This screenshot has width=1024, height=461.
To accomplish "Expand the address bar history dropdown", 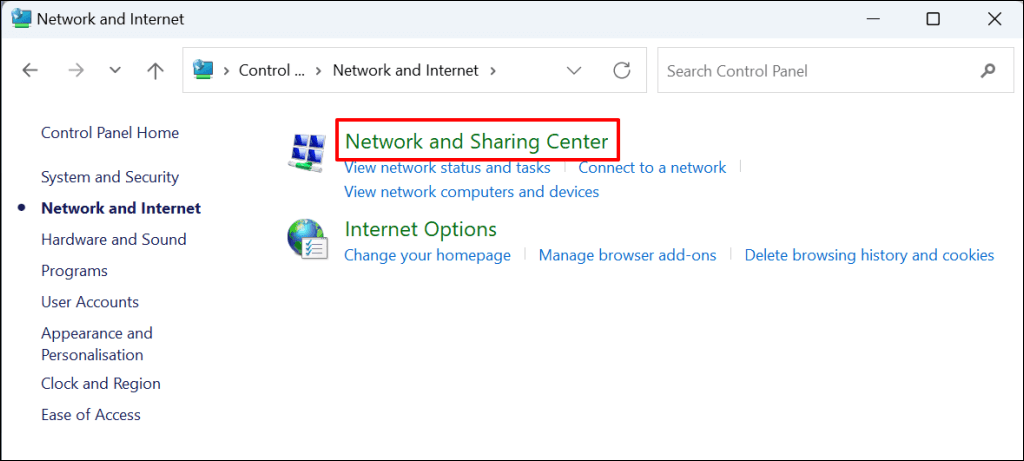I will pyautogui.click(x=574, y=71).
